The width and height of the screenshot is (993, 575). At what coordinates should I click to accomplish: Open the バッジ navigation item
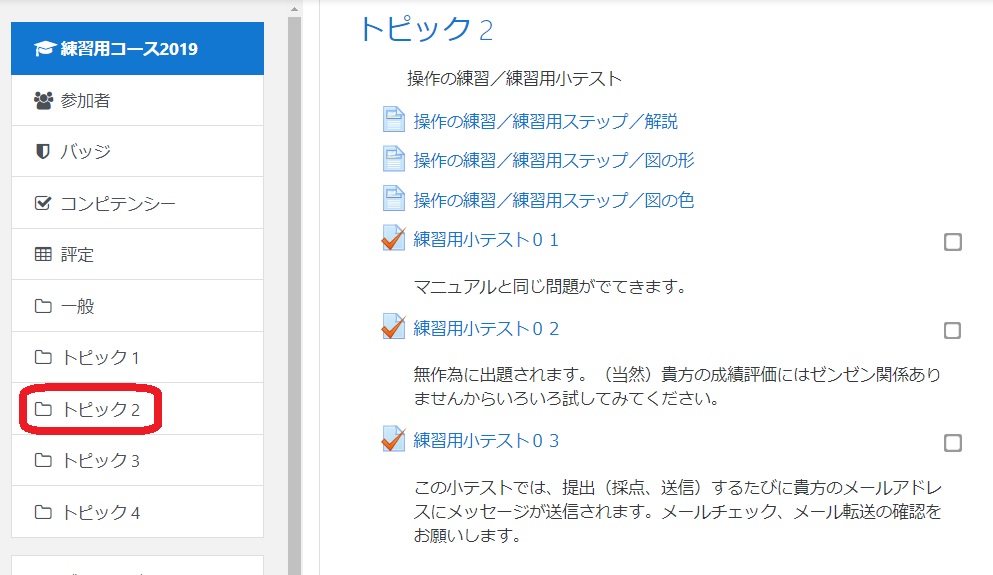pos(137,151)
